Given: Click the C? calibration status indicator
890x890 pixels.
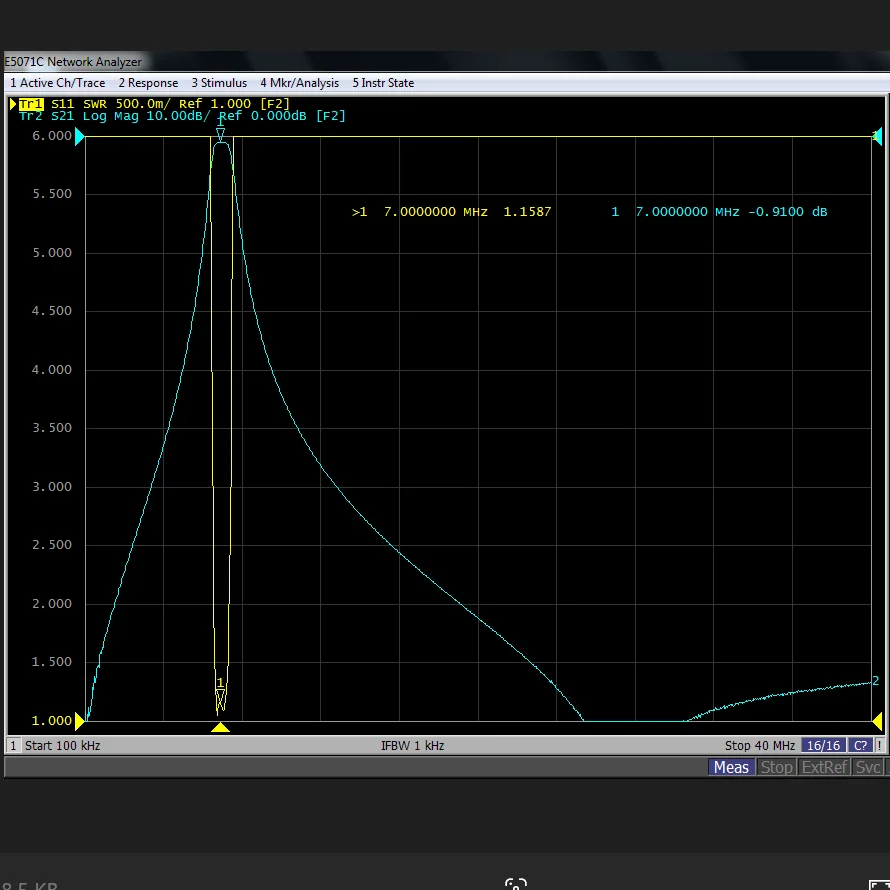Looking at the screenshot, I should pyautogui.click(x=860, y=746).
